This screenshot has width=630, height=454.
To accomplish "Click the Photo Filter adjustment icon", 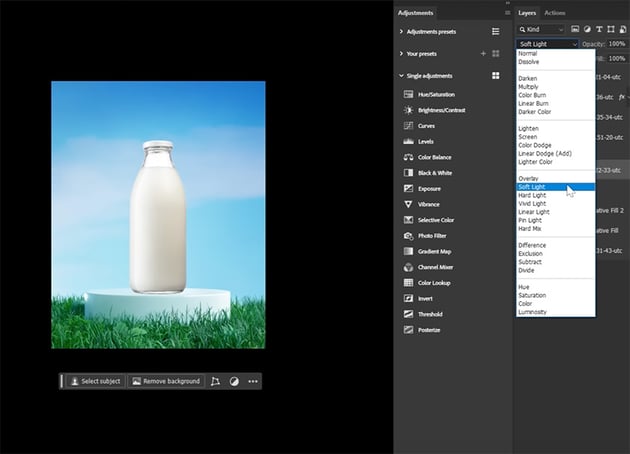I will (408, 236).
